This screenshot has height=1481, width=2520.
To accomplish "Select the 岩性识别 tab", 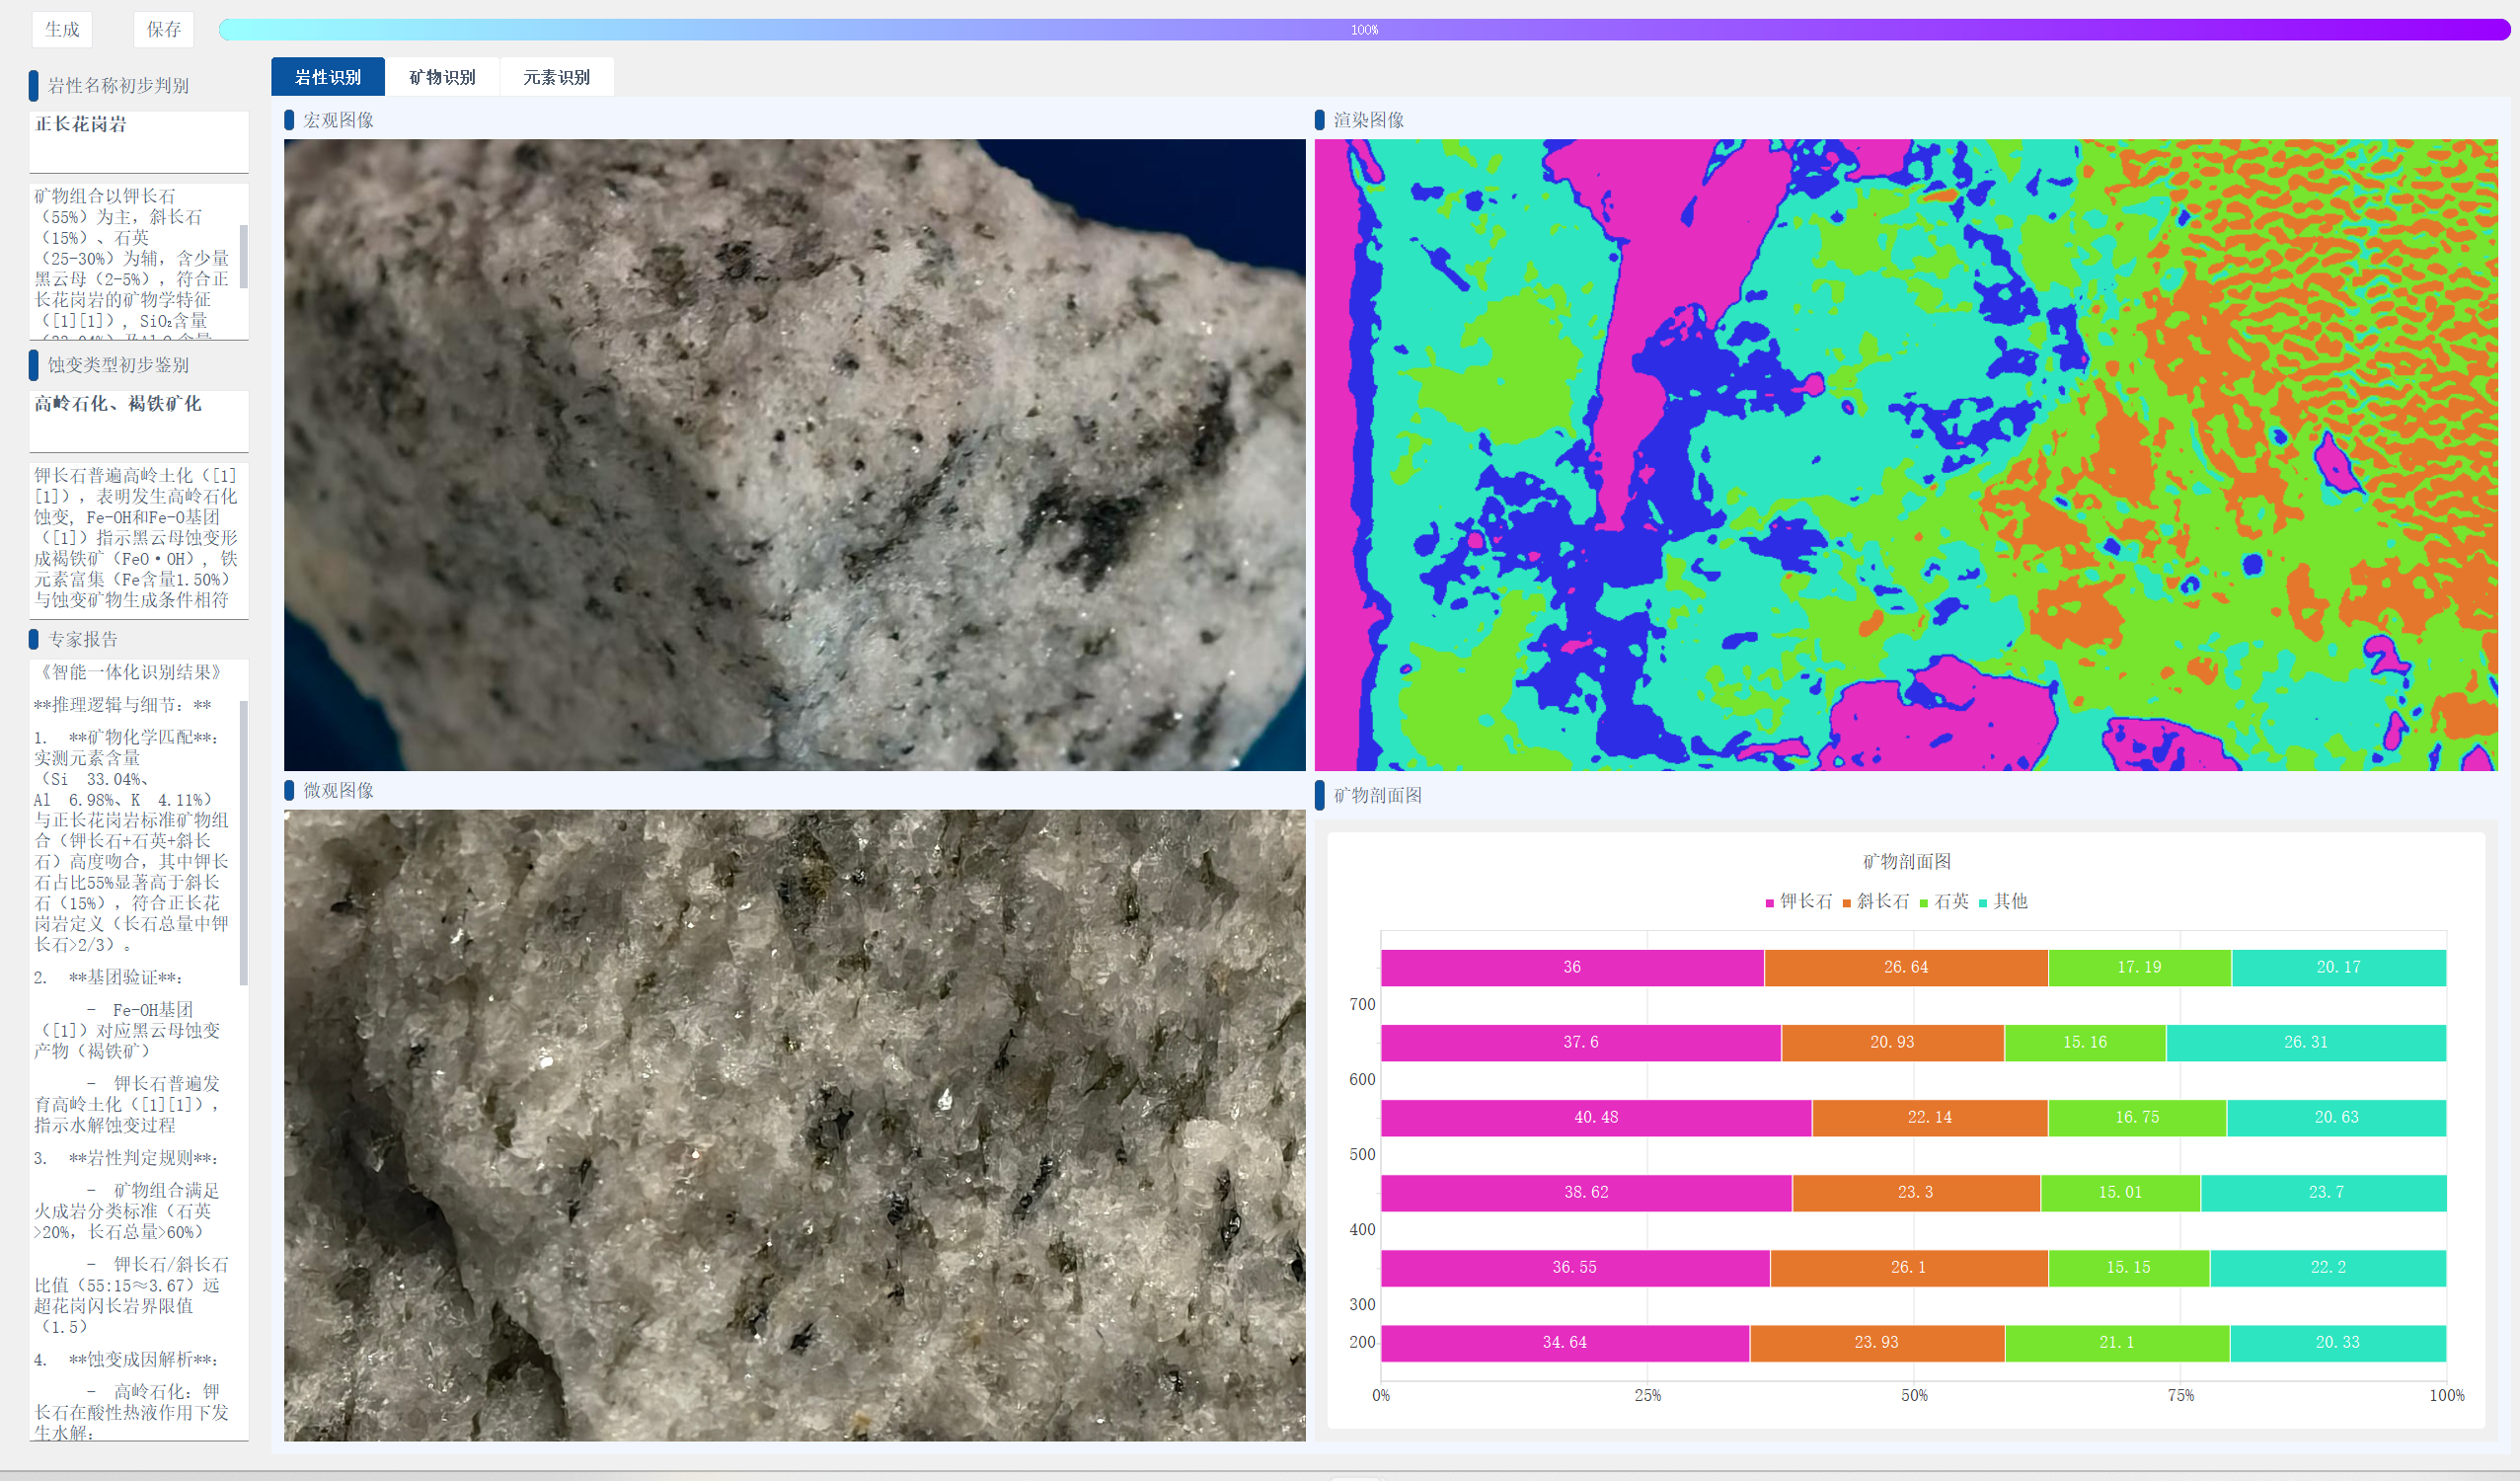I will click(328, 77).
